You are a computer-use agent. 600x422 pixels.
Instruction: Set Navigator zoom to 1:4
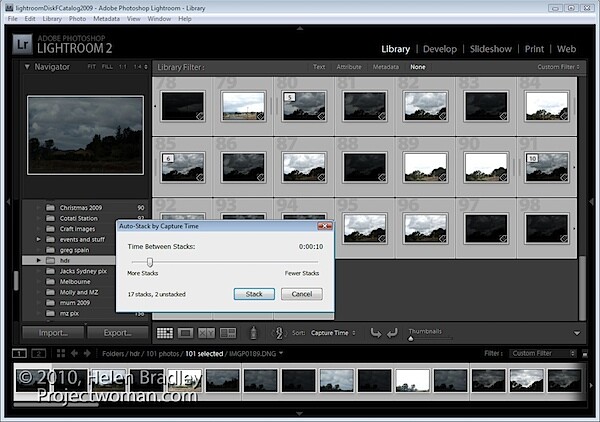(138, 67)
